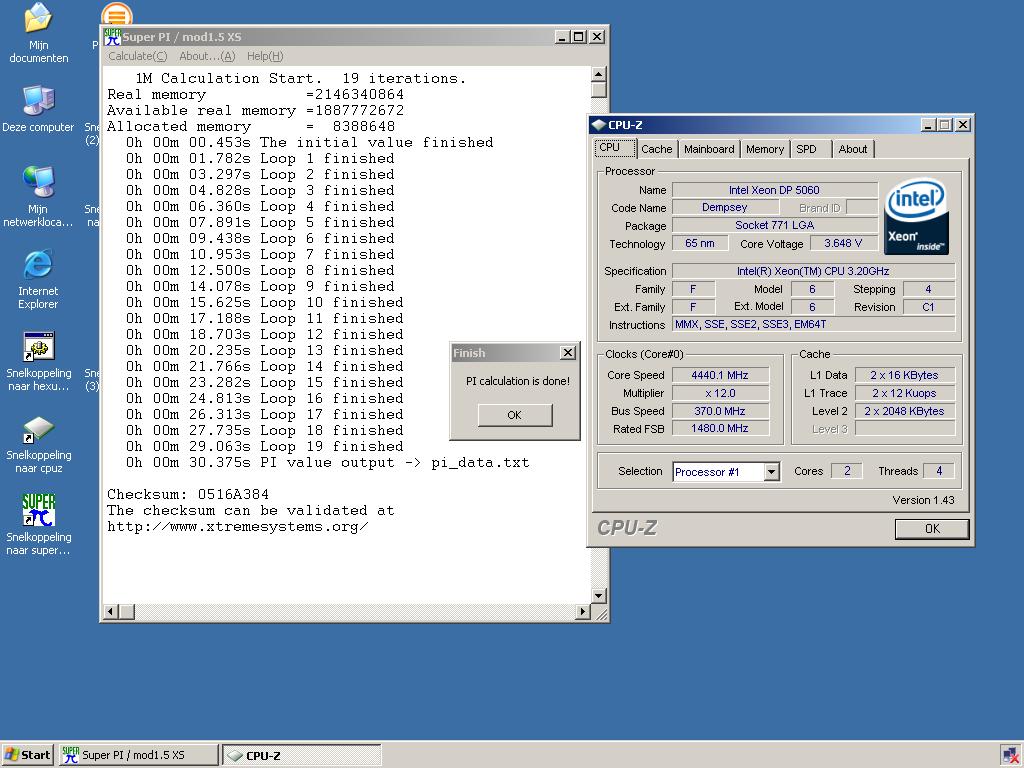1024x768 pixels.
Task: Open Mijn netwerklocaties desktop icon
Action: click(x=39, y=196)
